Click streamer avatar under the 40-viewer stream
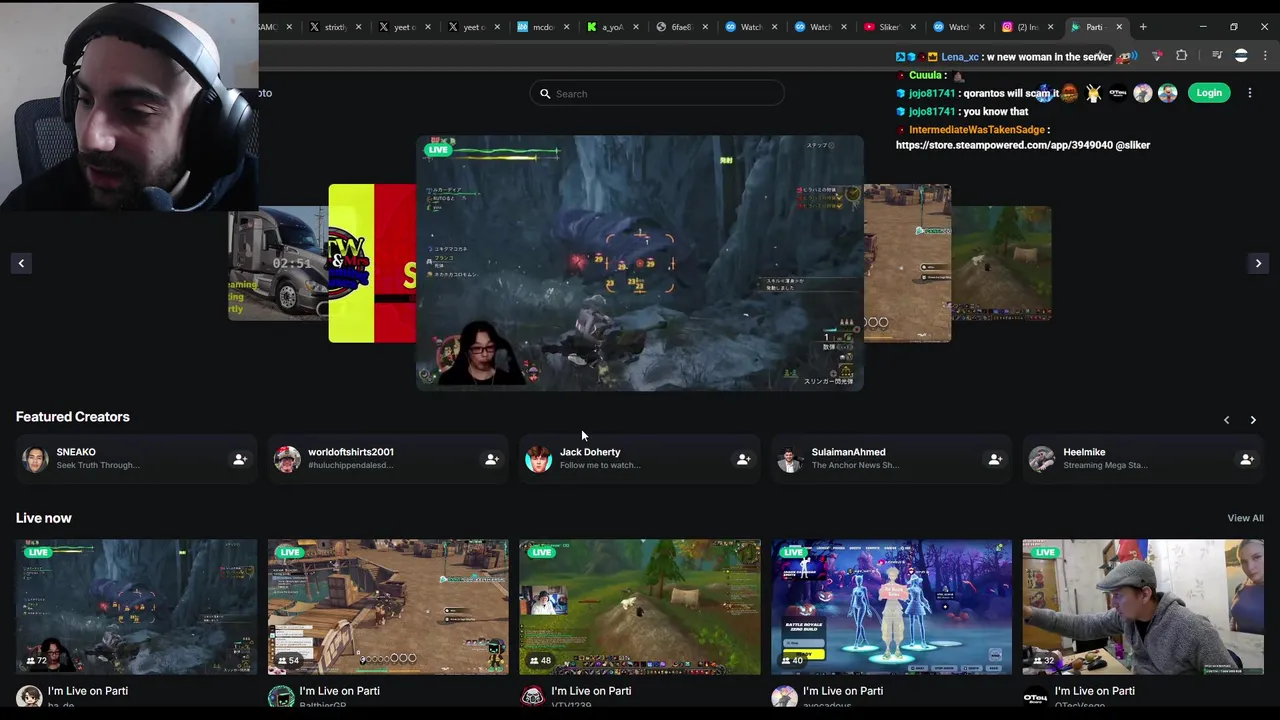The height and width of the screenshot is (720, 1280). coord(785,697)
